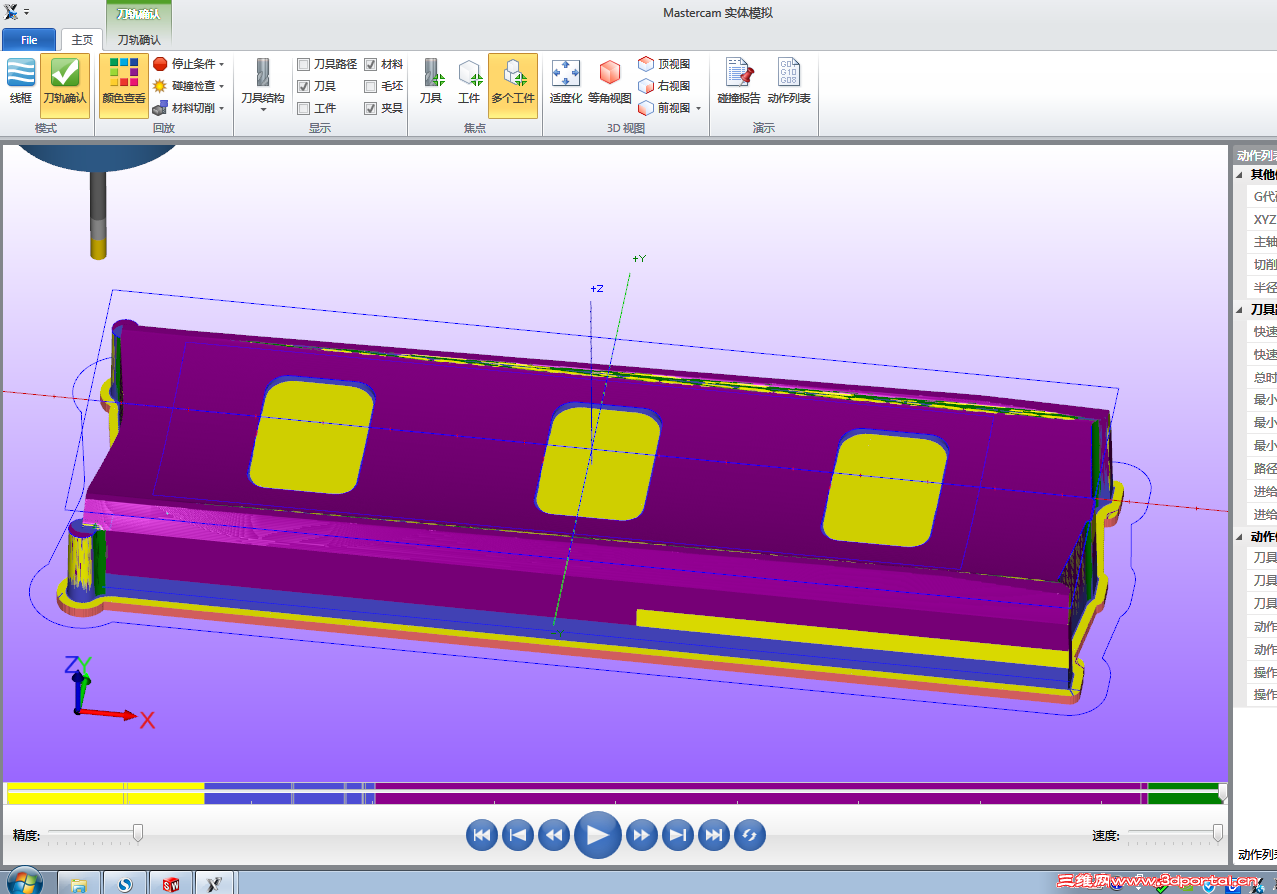Screen dimensions: 1277x894
Task: Enable the 刀具路径 toolpath display checkbox
Action: click(304, 64)
